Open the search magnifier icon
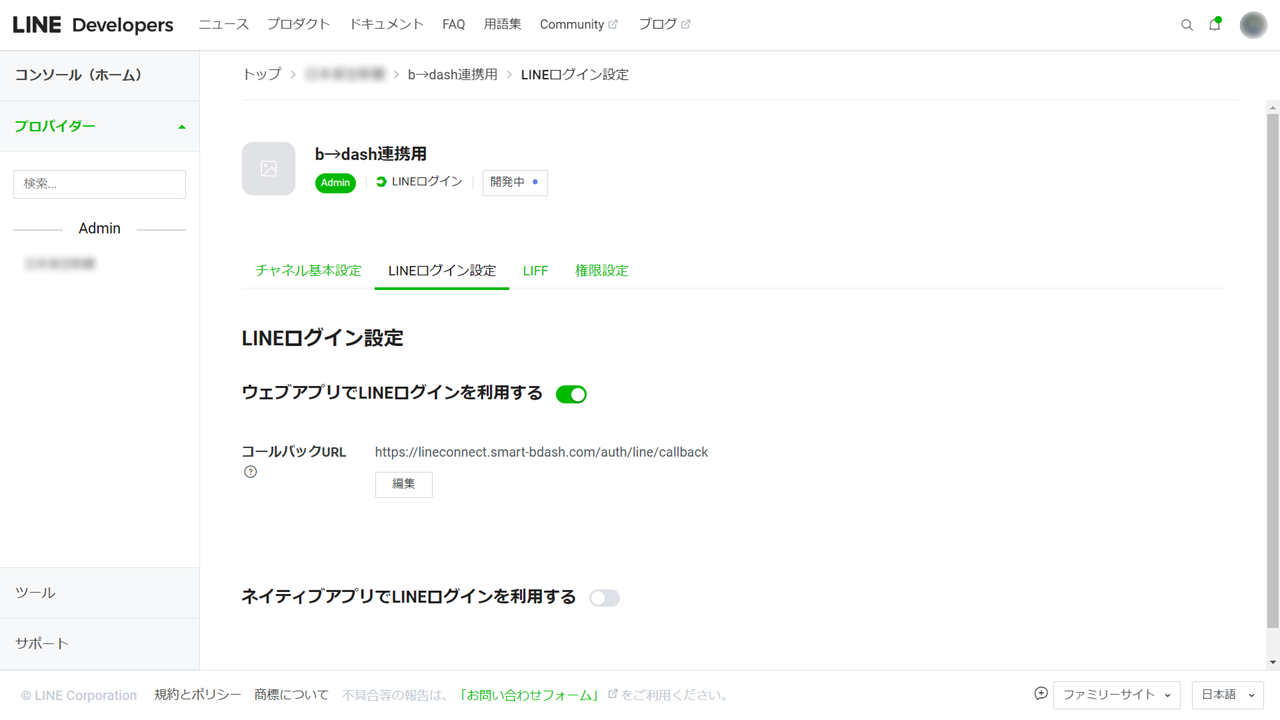Image resolution: width=1280 pixels, height=720 pixels. (1187, 25)
